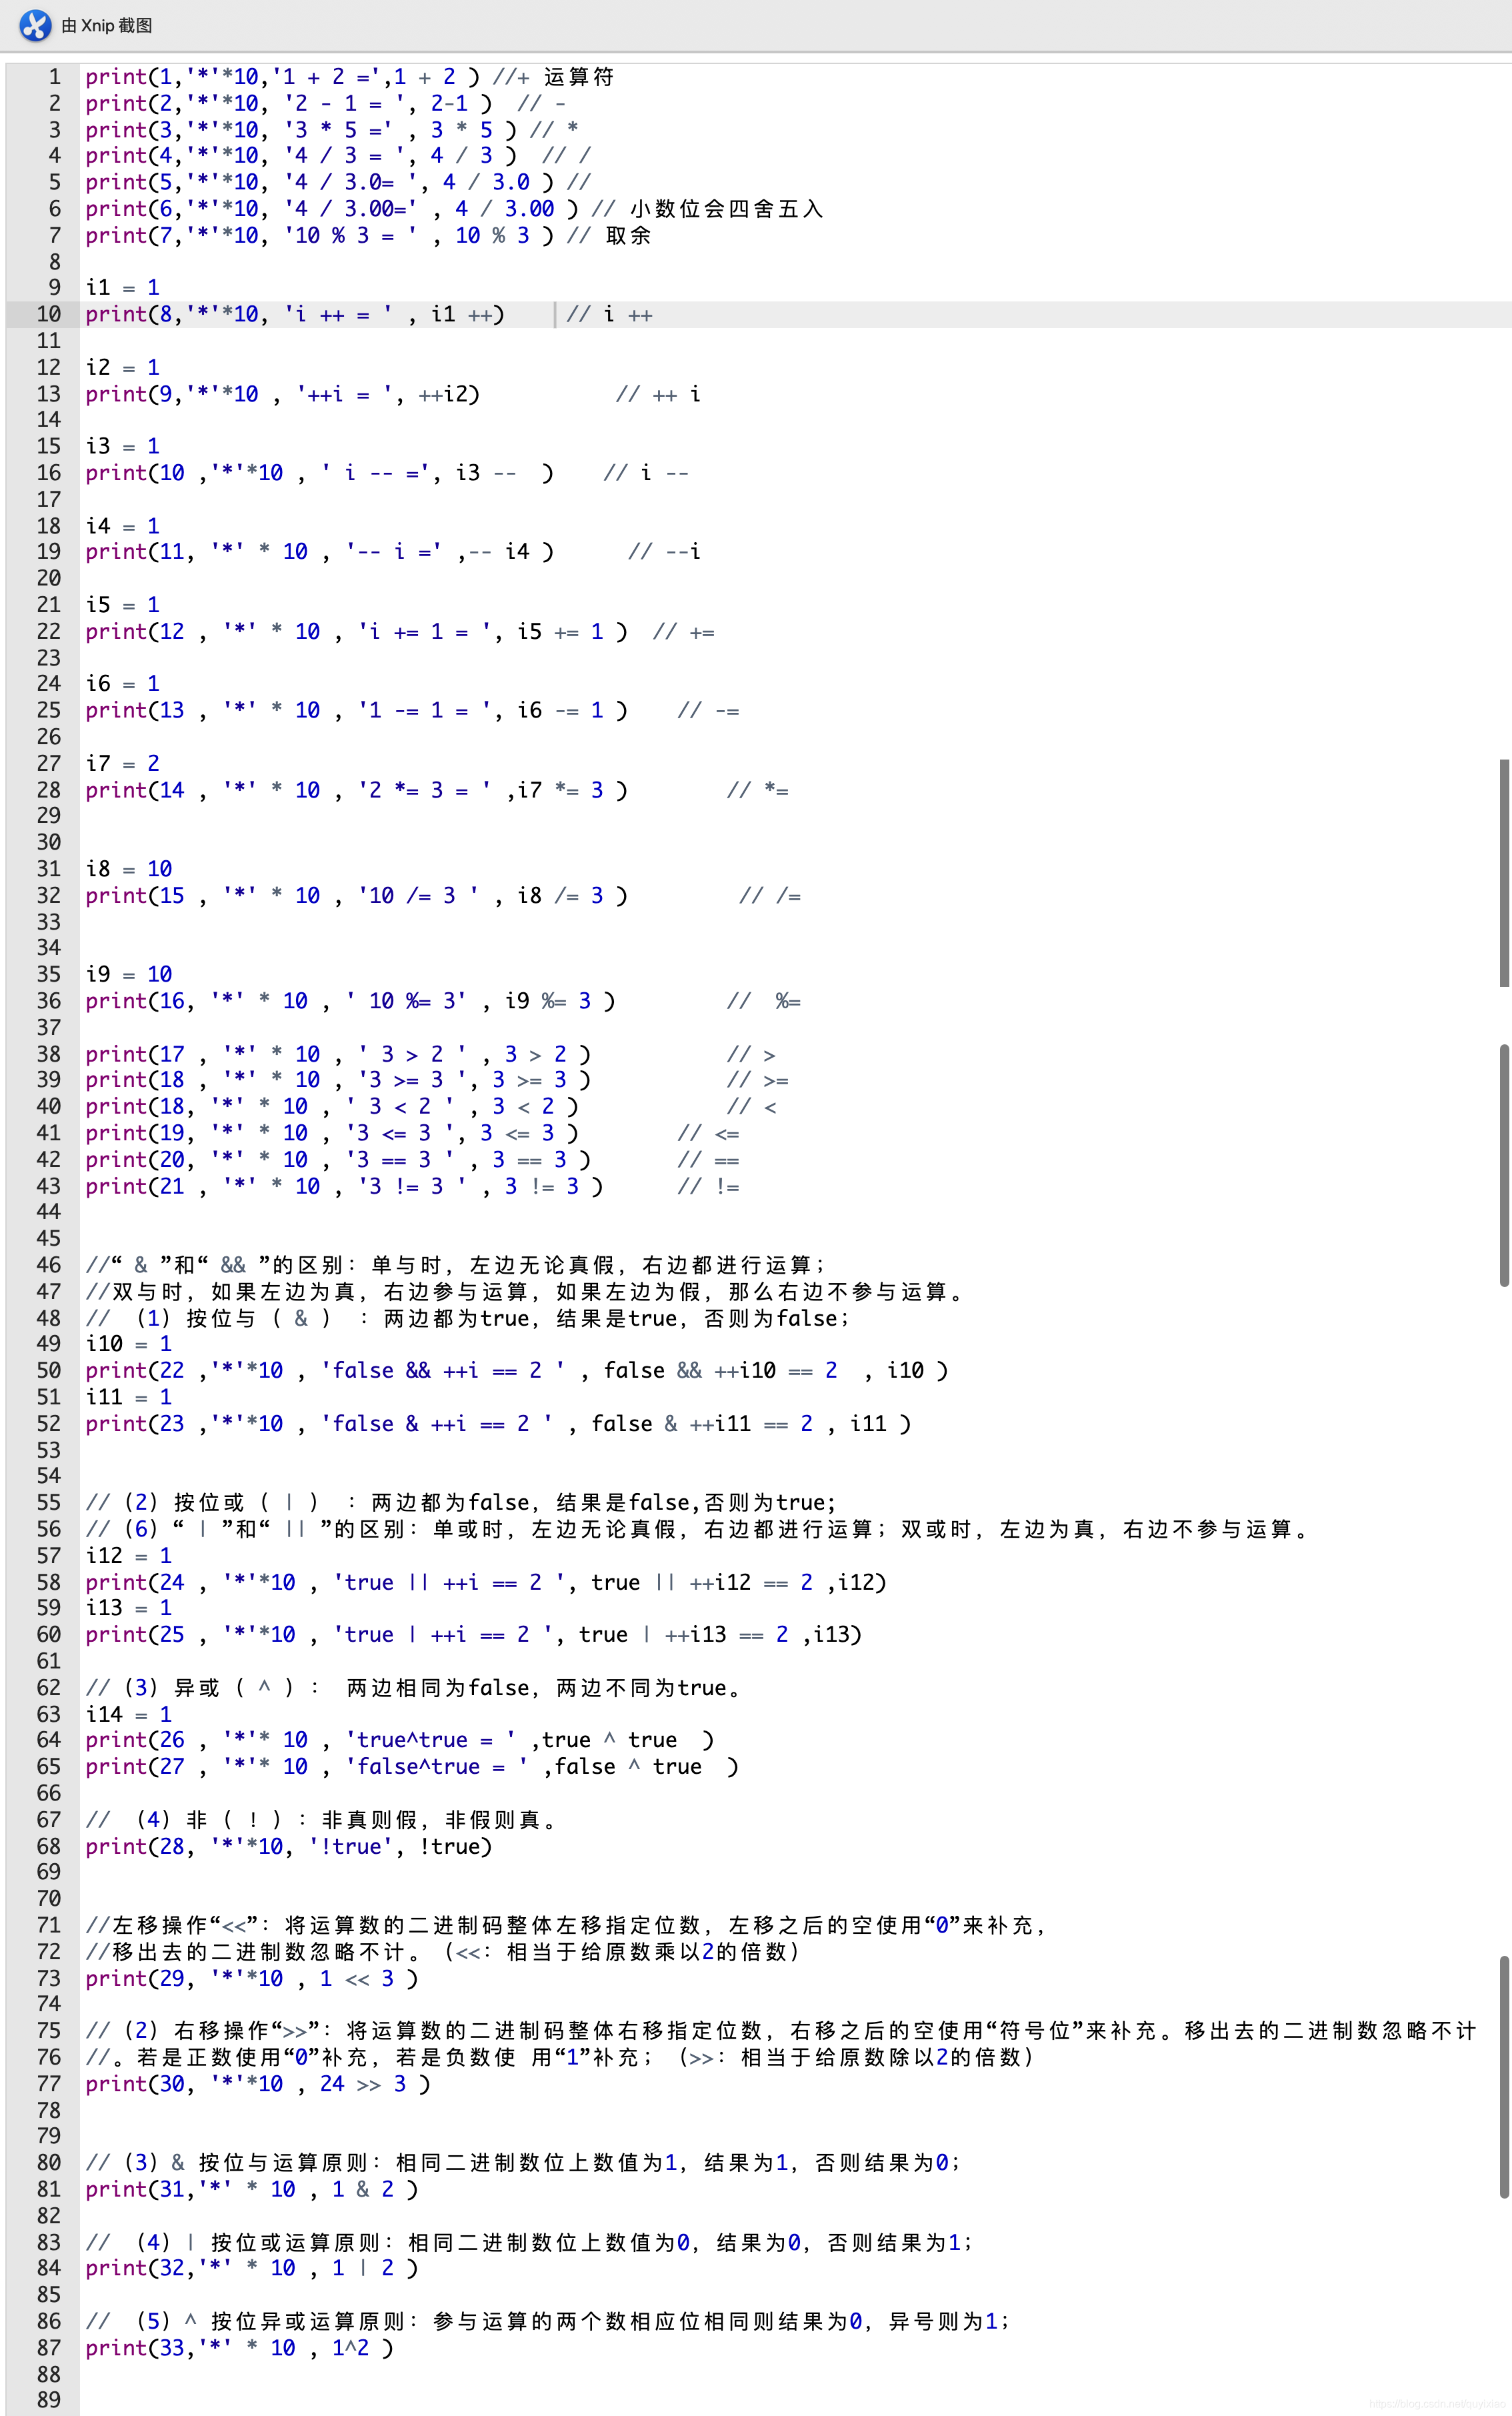The height and width of the screenshot is (2416, 1512).
Task: Click the 'i7 = 2' assignment
Action: tap(122, 763)
